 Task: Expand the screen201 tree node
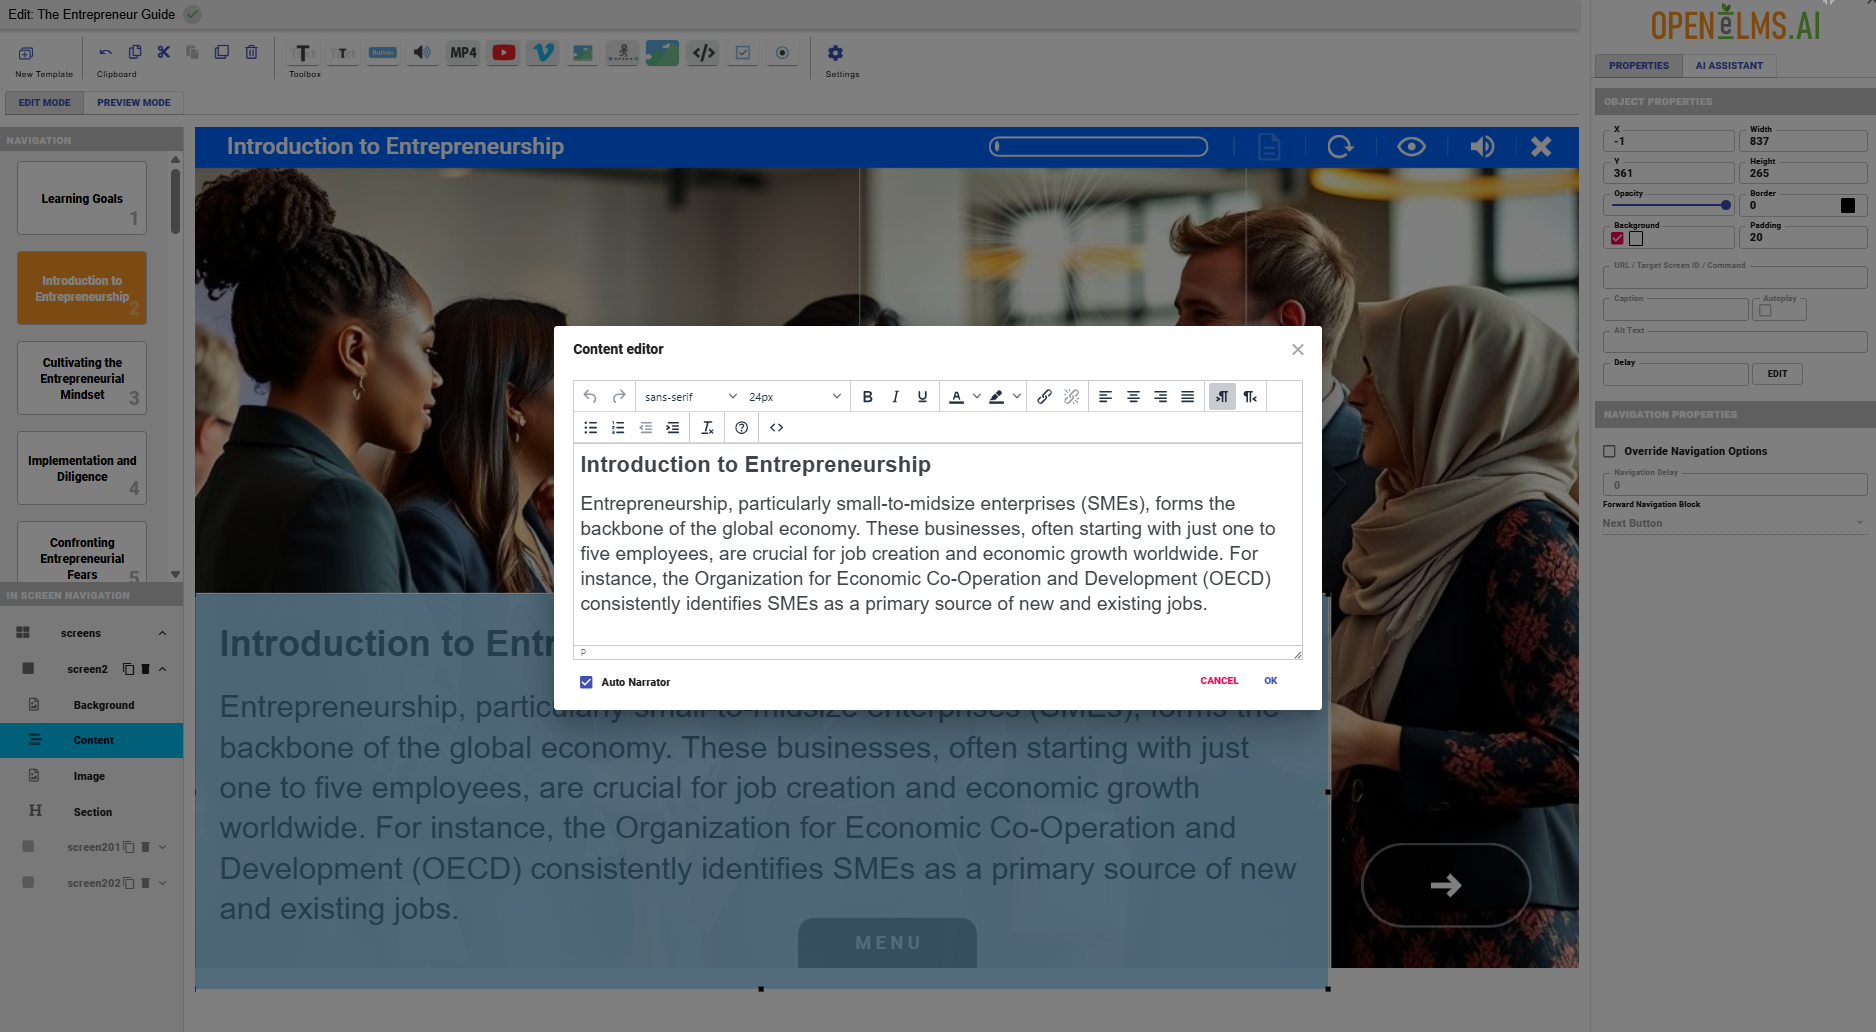coord(162,847)
